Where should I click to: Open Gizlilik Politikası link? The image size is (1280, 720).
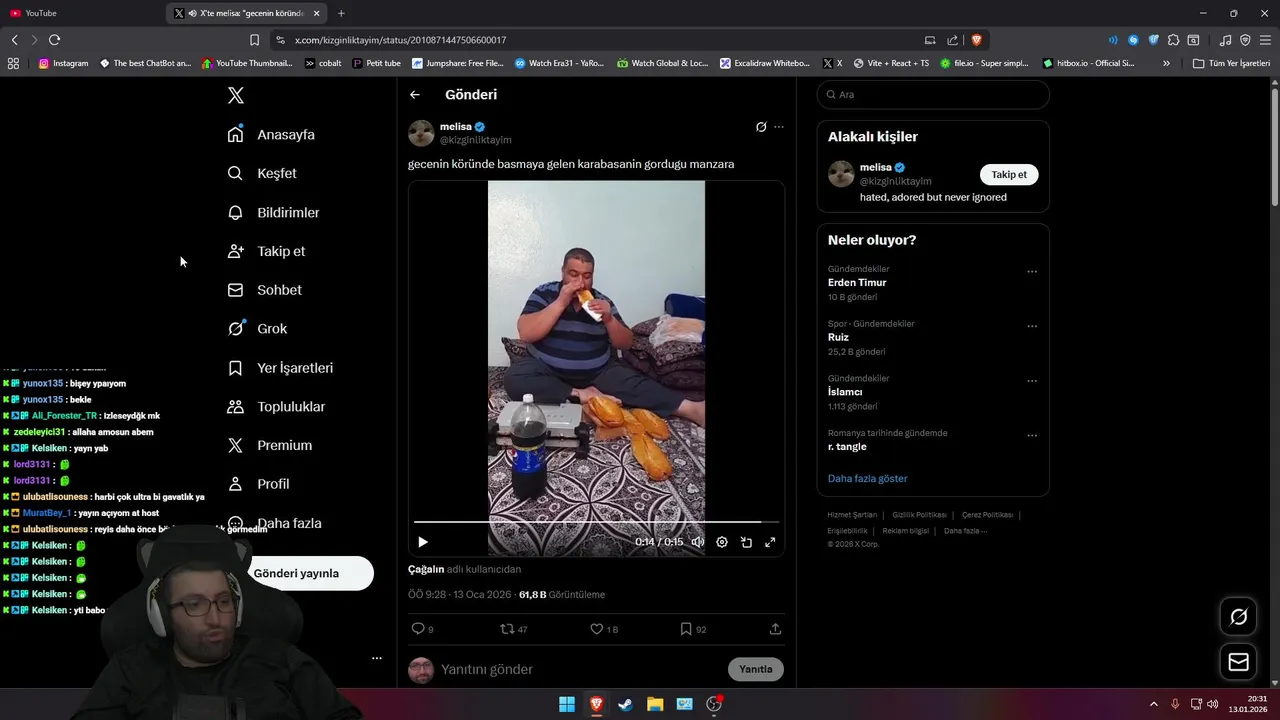(x=919, y=515)
